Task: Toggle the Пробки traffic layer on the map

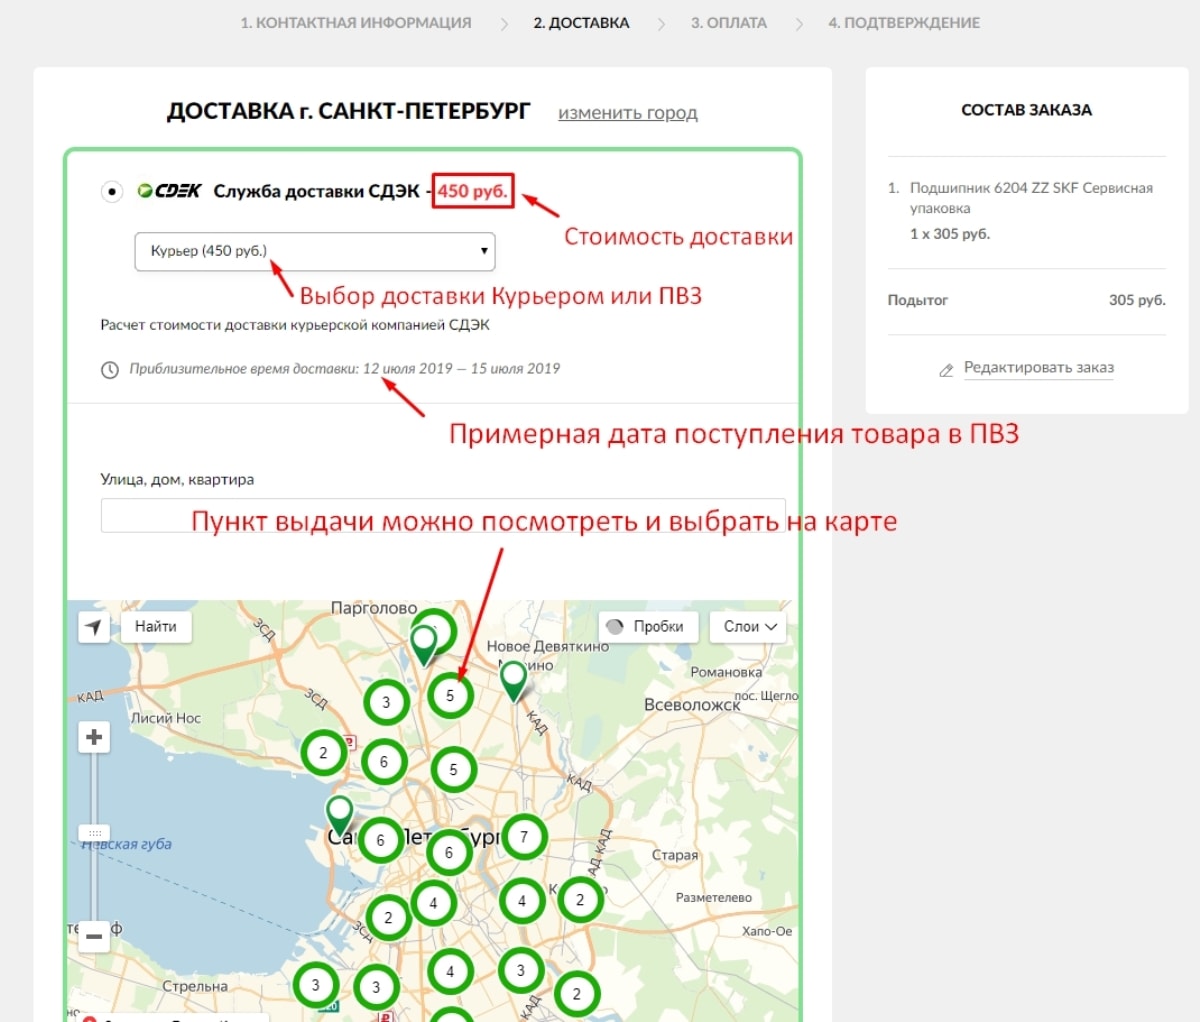Action: (648, 627)
